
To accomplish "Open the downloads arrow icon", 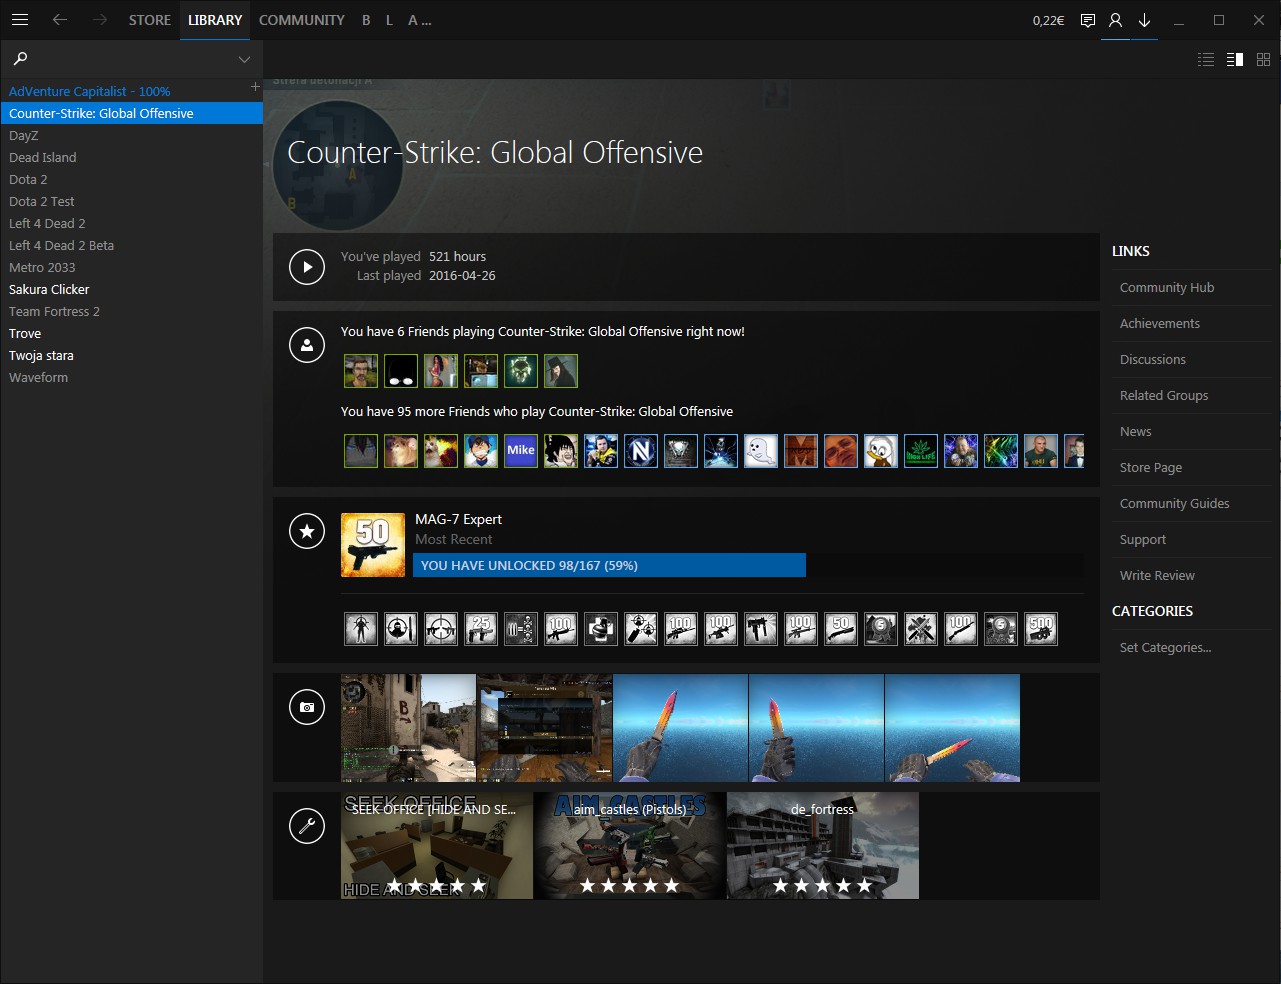I will pos(1145,20).
